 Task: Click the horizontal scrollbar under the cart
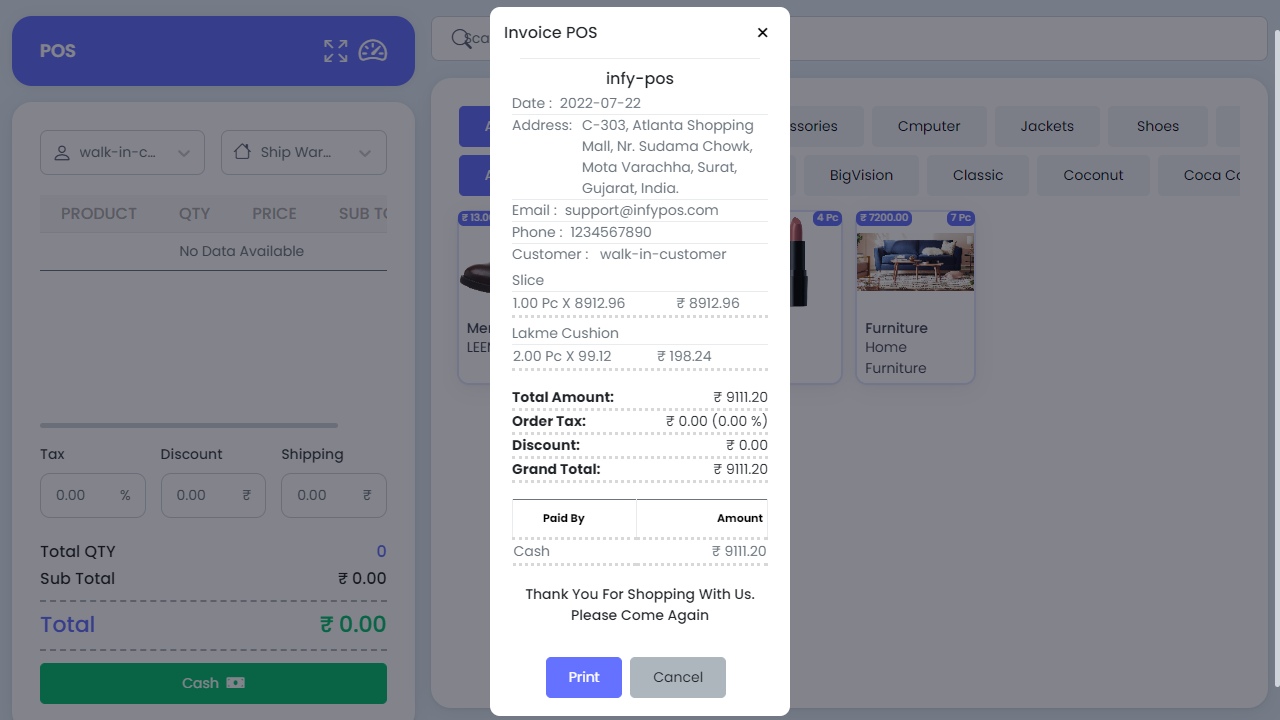pos(189,425)
